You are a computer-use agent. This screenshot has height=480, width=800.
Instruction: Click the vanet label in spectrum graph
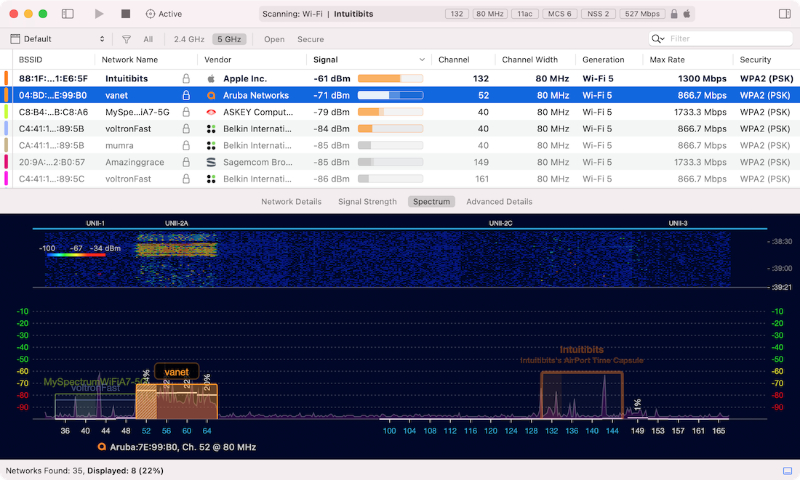[177, 372]
